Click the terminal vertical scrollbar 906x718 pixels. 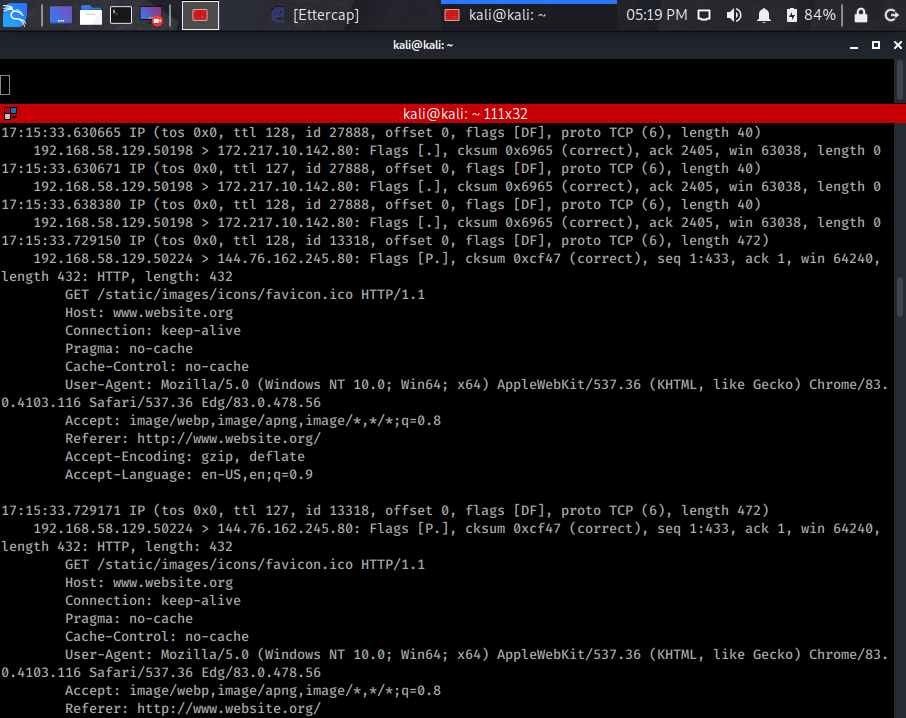(900, 297)
